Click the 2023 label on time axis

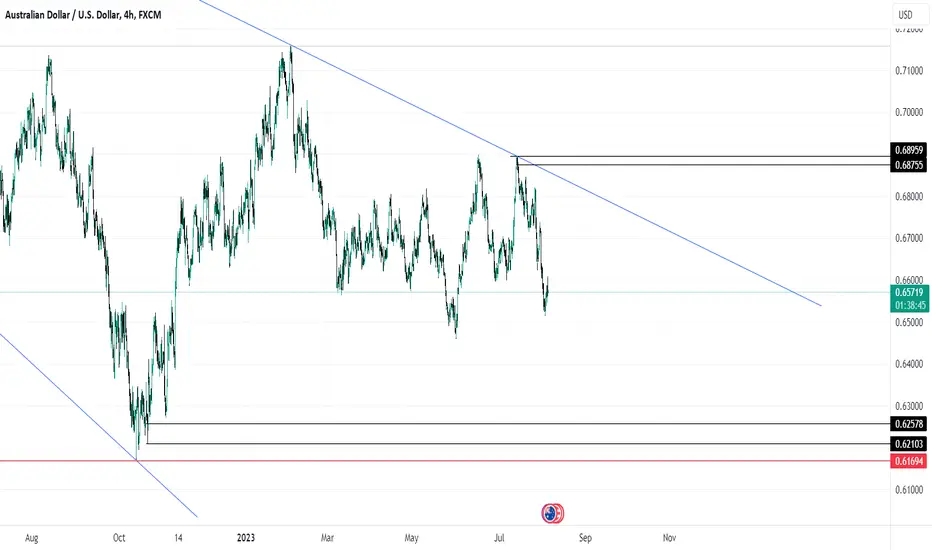[245, 538]
